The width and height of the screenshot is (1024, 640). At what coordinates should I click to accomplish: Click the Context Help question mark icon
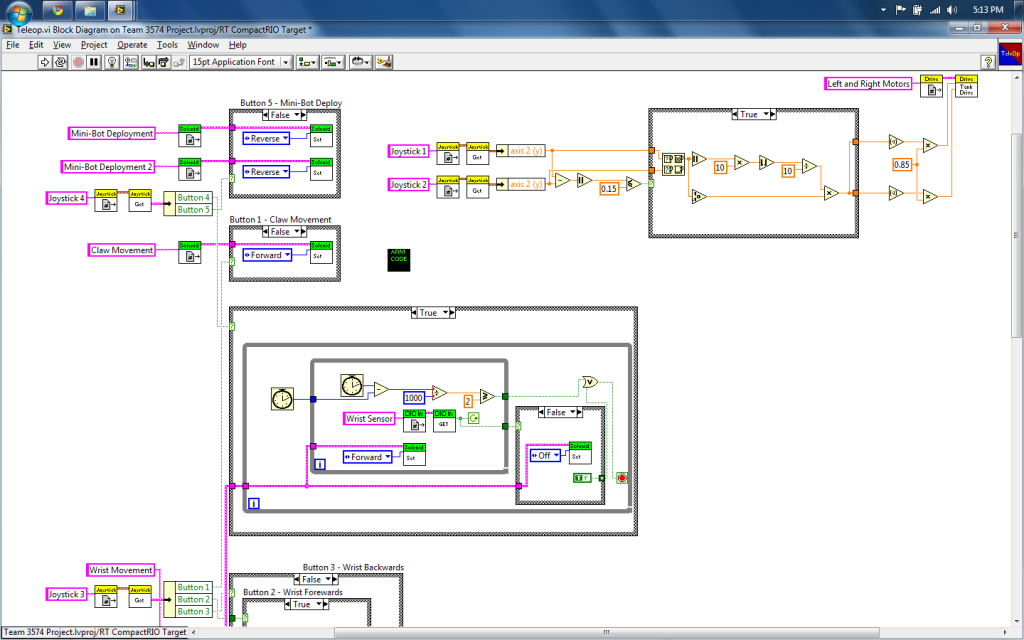(x=988, y=62)
